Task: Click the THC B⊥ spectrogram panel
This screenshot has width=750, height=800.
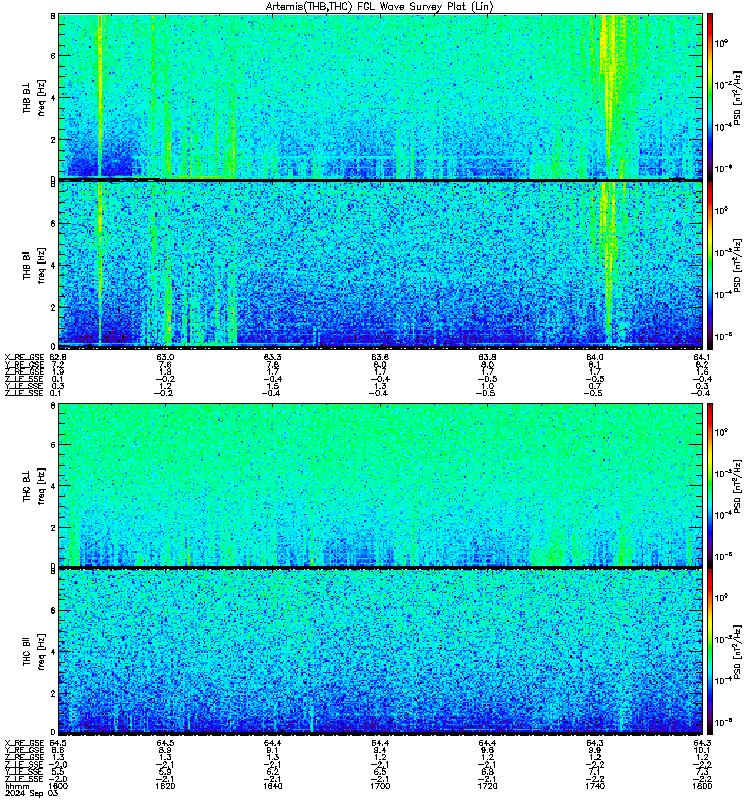Action: pyautogui.click(x=380, y=485)
